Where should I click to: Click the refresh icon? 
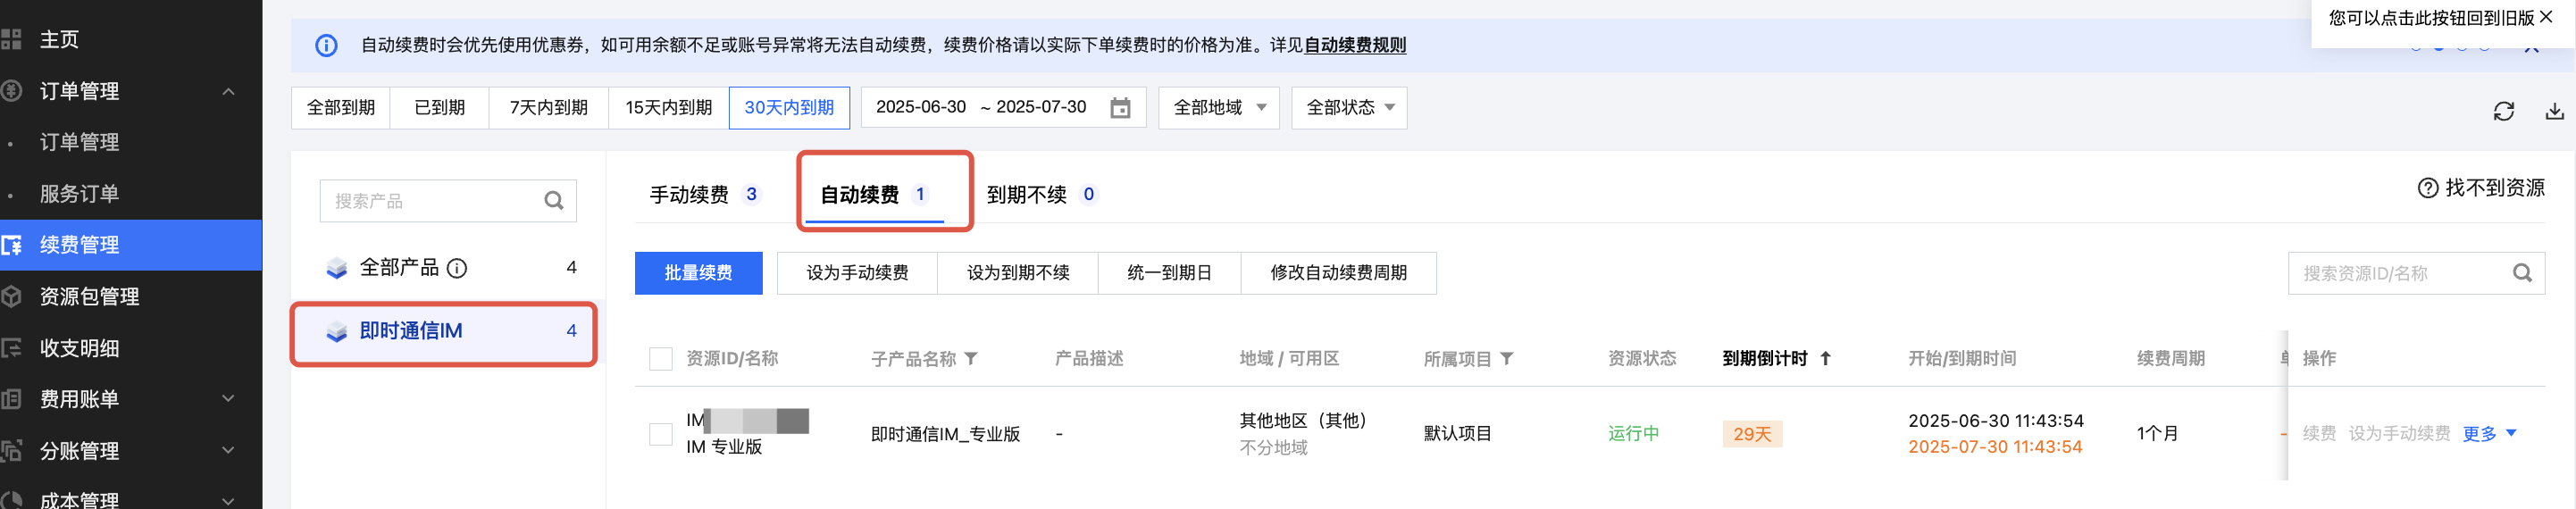2503,111
